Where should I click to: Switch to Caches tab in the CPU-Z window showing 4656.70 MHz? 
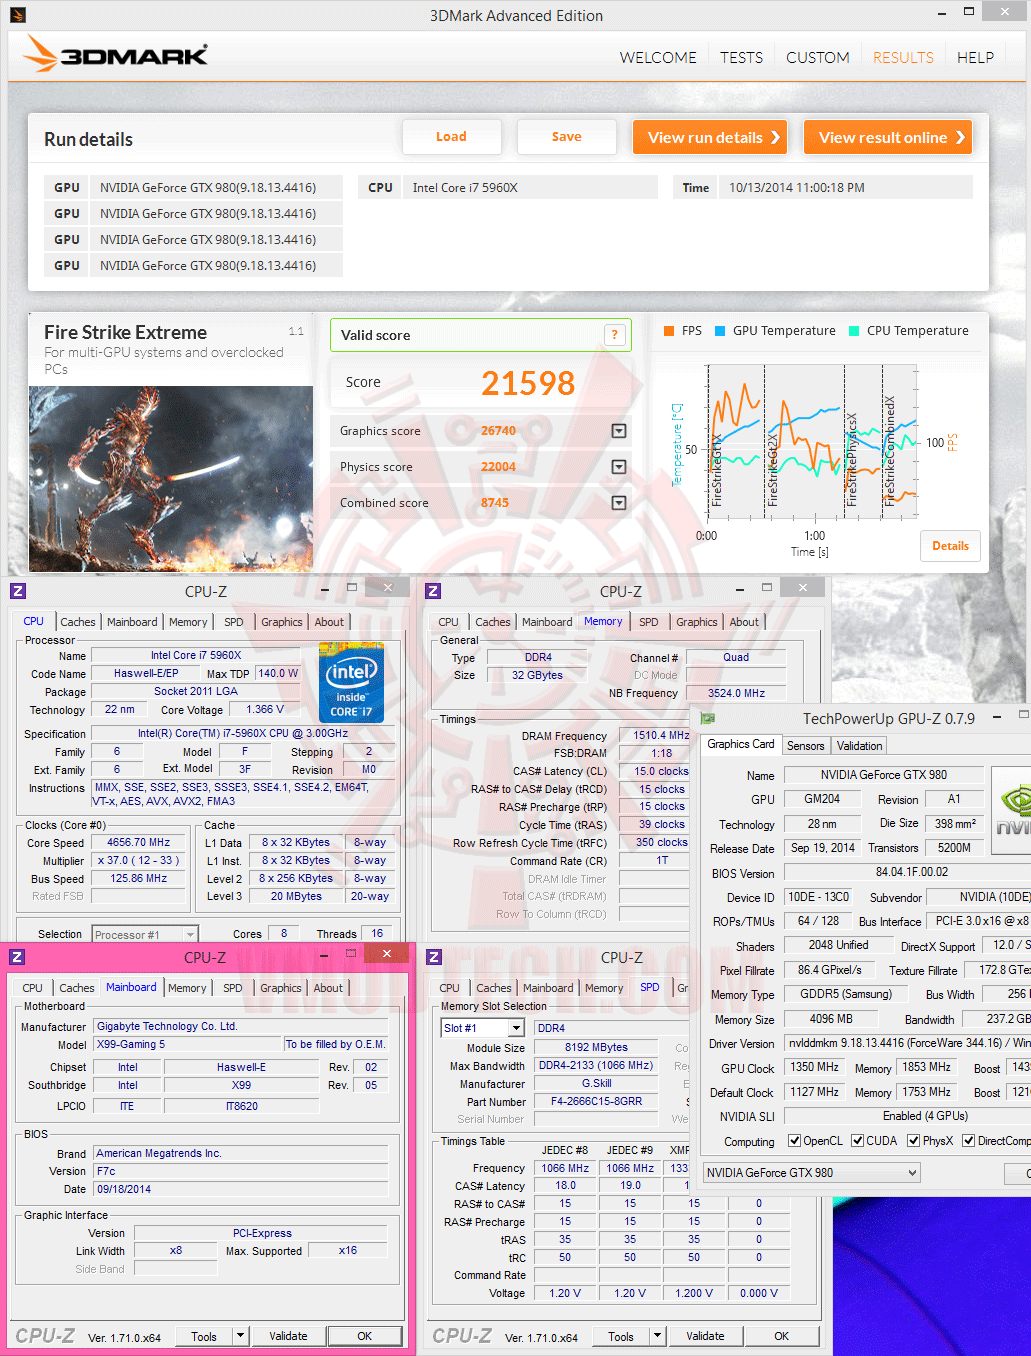pos(78,622)
